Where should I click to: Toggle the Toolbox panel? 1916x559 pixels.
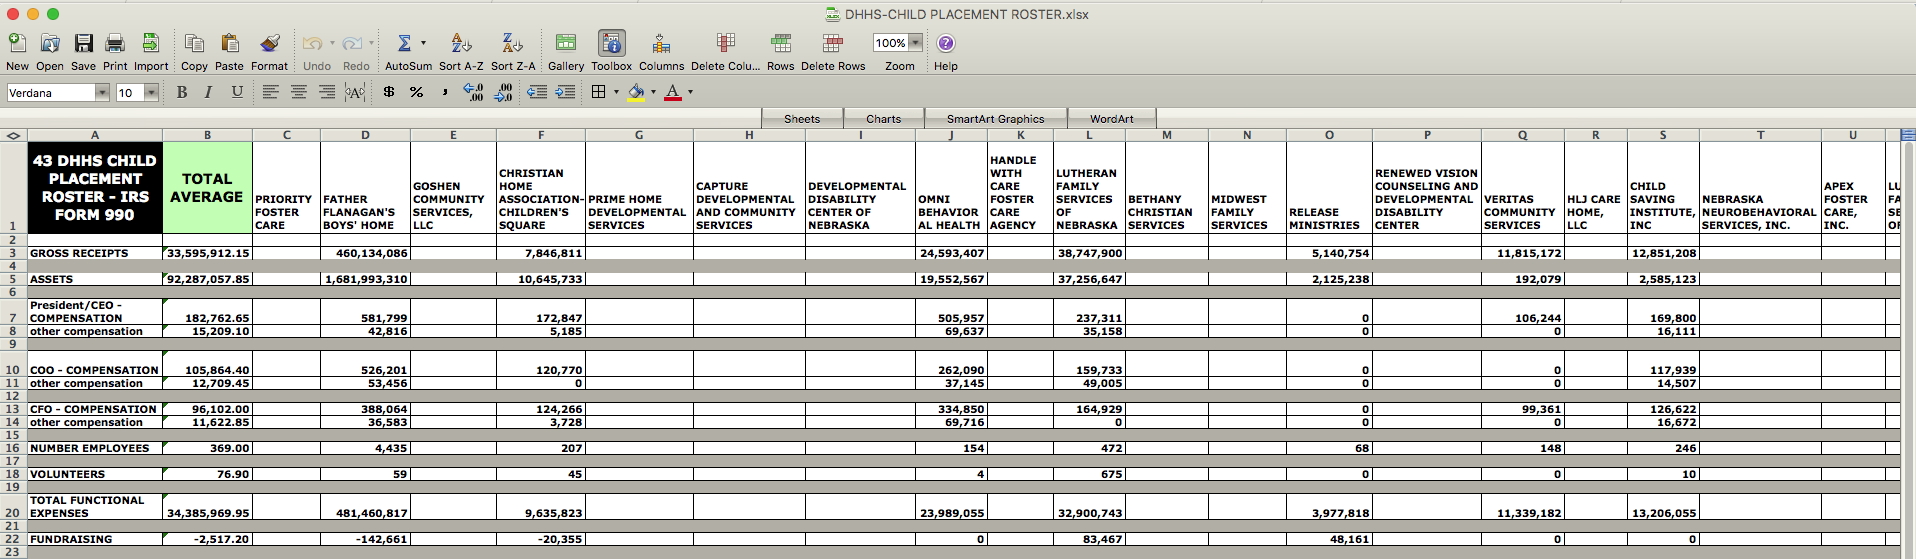click(x=611, y=43)
